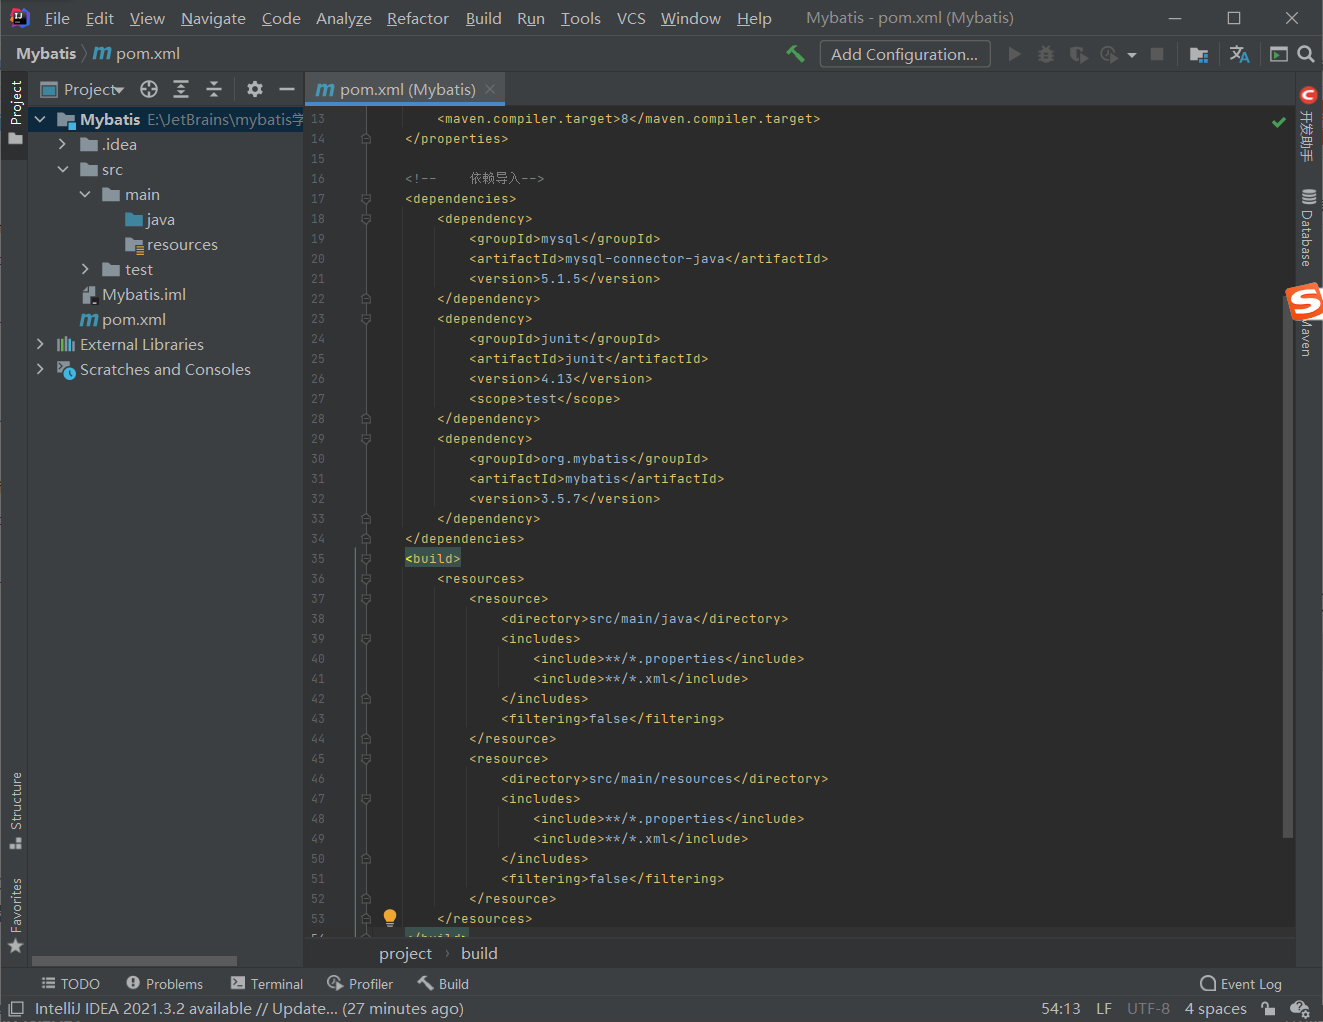Open the Database side panel
1323x1022 pixels.
[x=1308, y=227]
